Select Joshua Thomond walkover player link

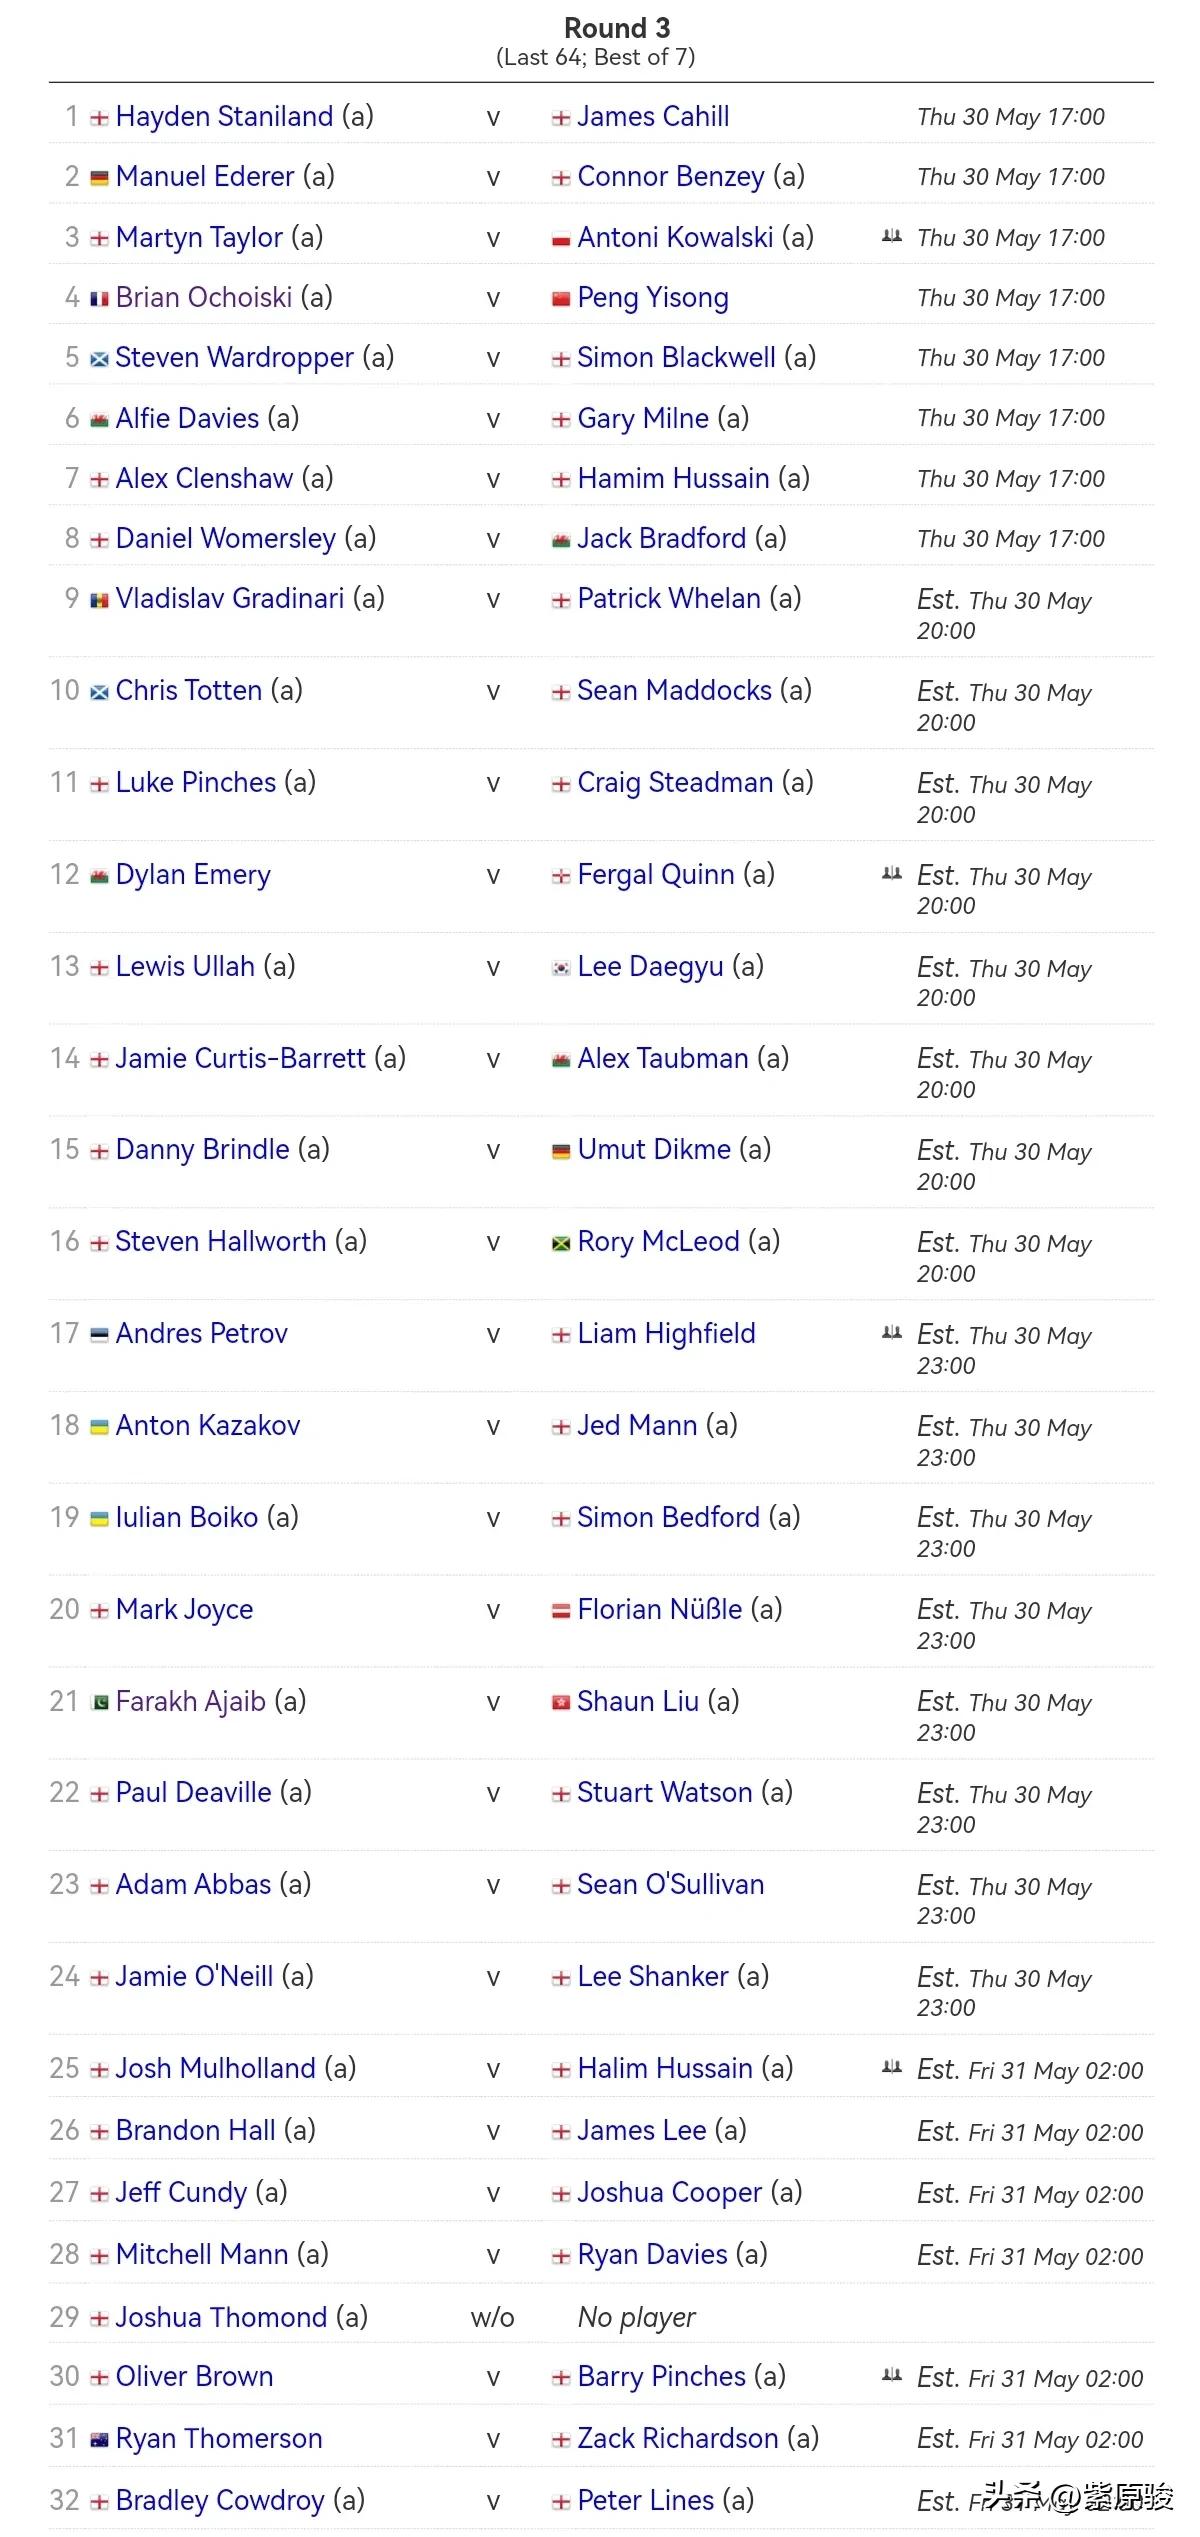click(x=221, y=2317)
